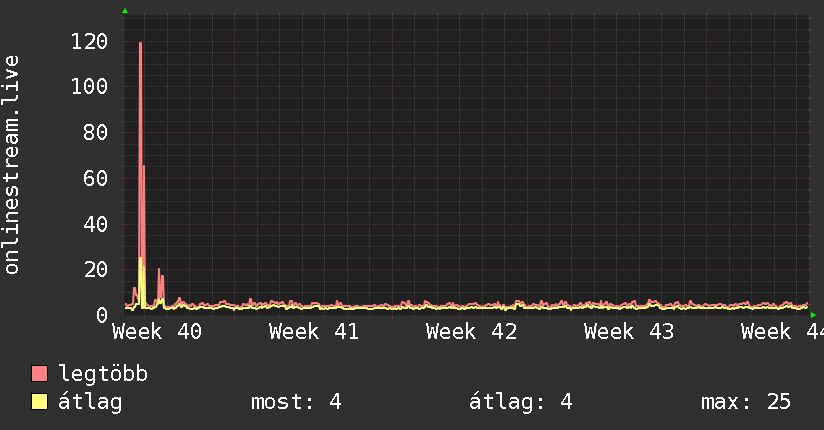
Task: Click the 0 y-axis label
Action: 102,315
